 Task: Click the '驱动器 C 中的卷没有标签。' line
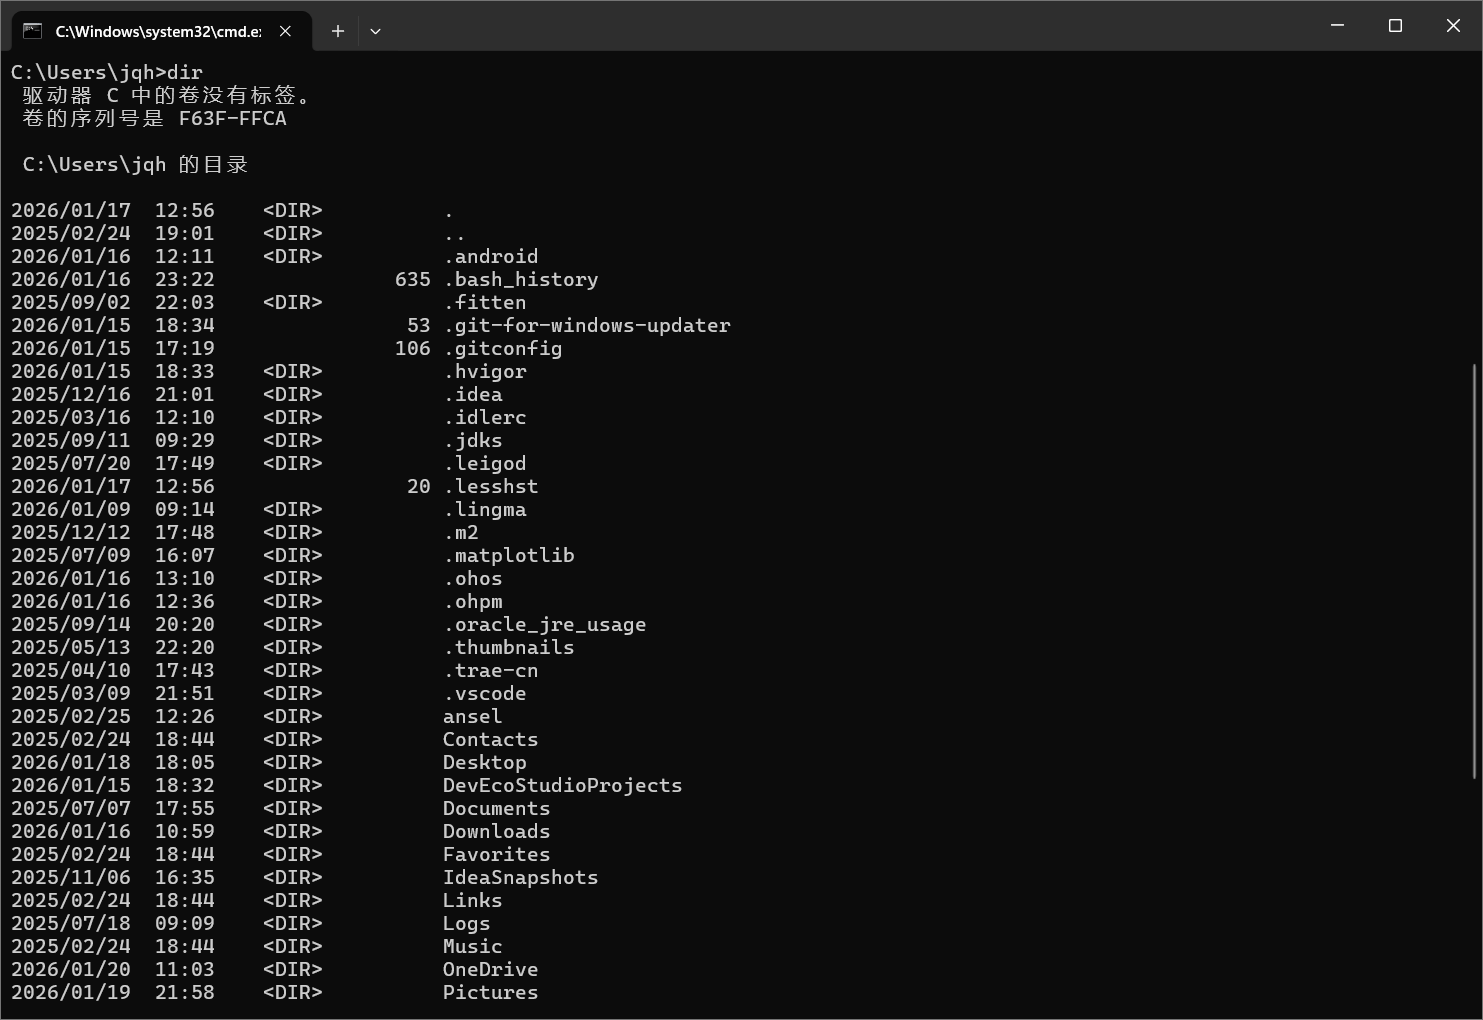click(167, 95)
